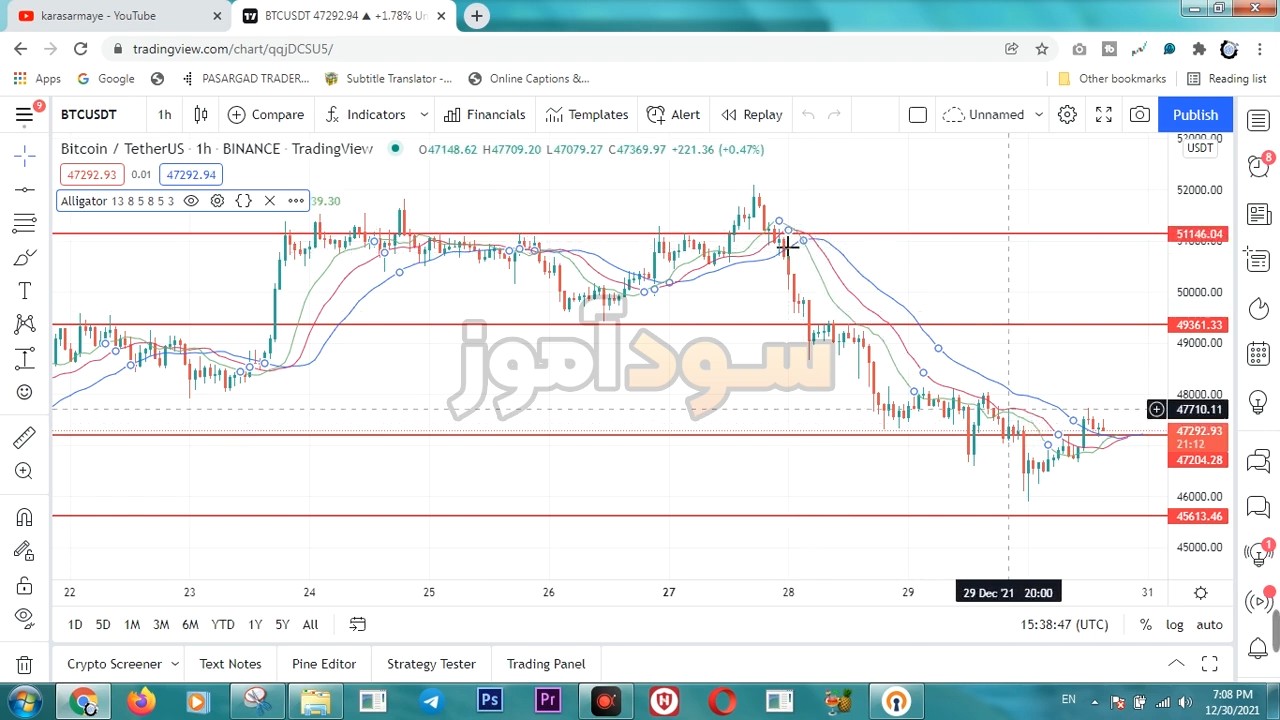Open the watchlist panel in the right sidebar

(1258, 121)
